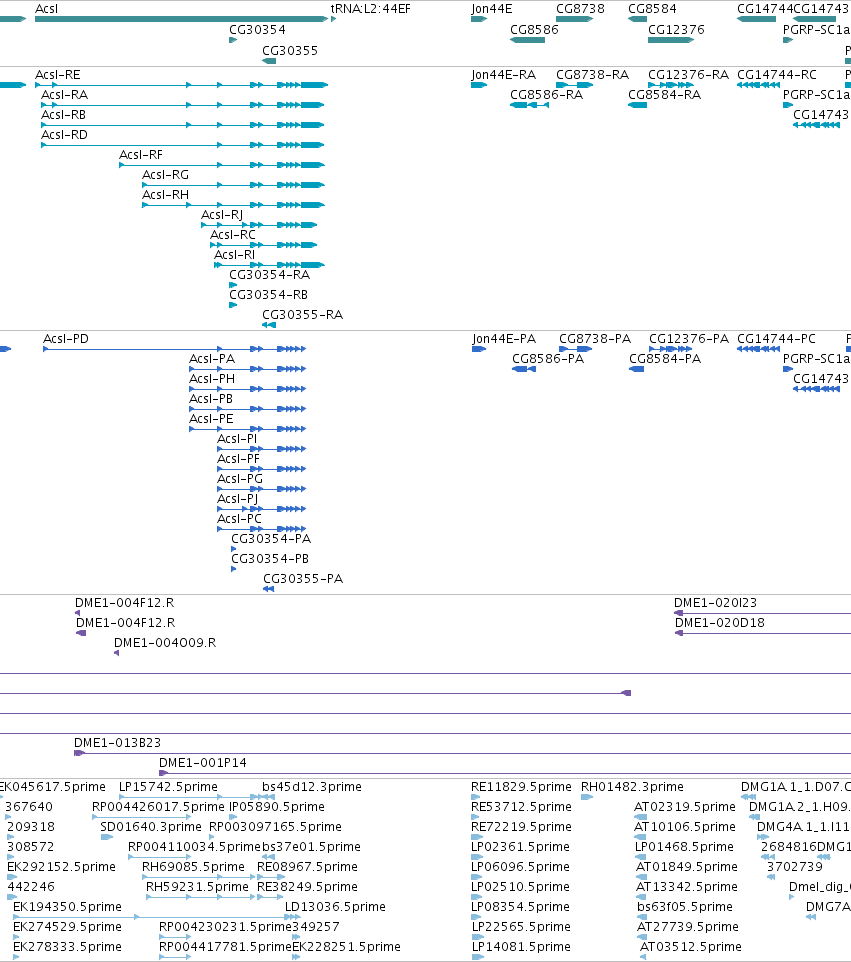This screenshot has height=962, width=851.
Task: Click the Acsl-RC transcript label
Action: (x=233, y=234)
